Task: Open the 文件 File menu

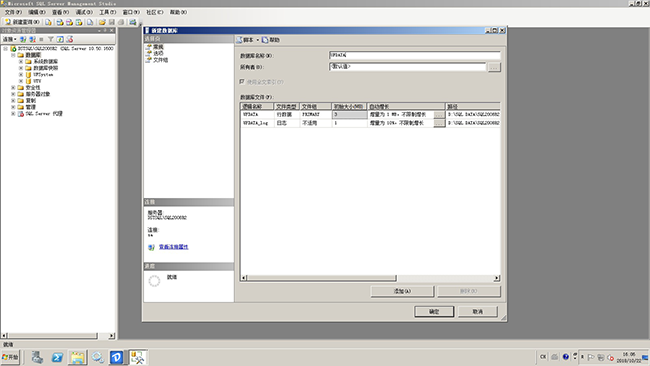Action: click(13, 12)
